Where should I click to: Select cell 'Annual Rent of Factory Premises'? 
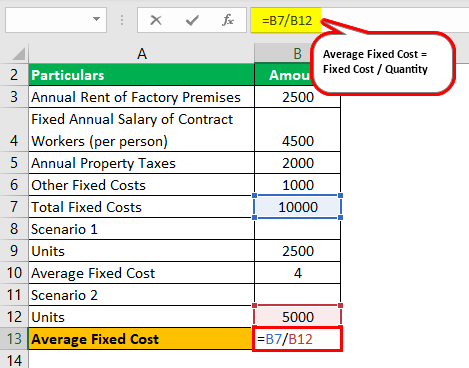pos(141,97)
